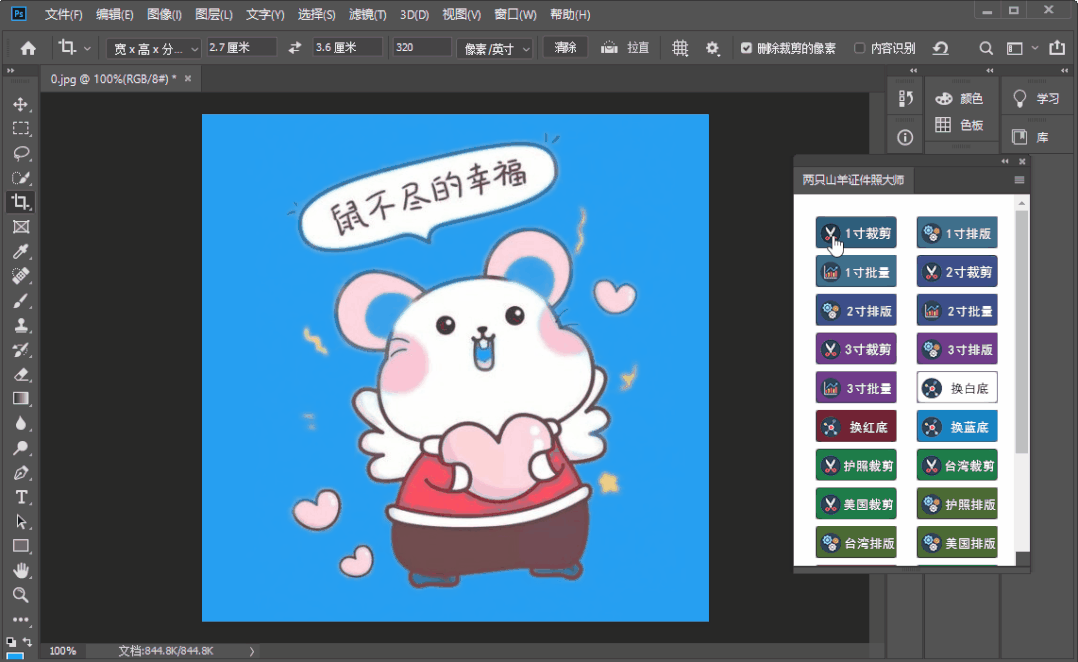Enable 内容识别 checkbox
This screenshot has height=662, width=1078.
pos(859,48)
